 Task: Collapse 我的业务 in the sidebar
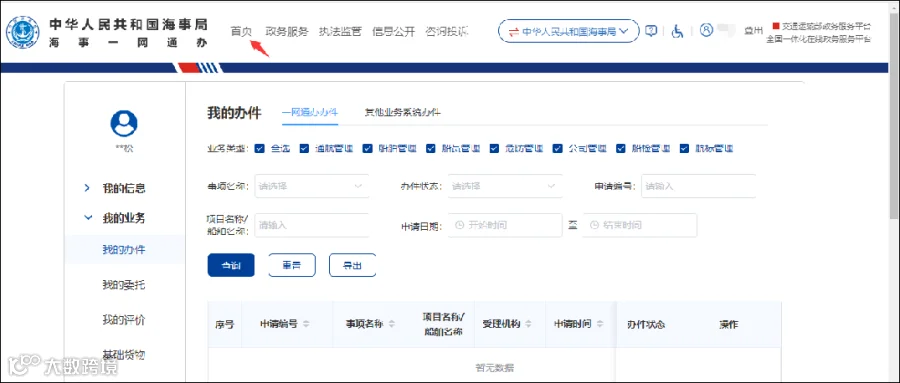point(123,218)
